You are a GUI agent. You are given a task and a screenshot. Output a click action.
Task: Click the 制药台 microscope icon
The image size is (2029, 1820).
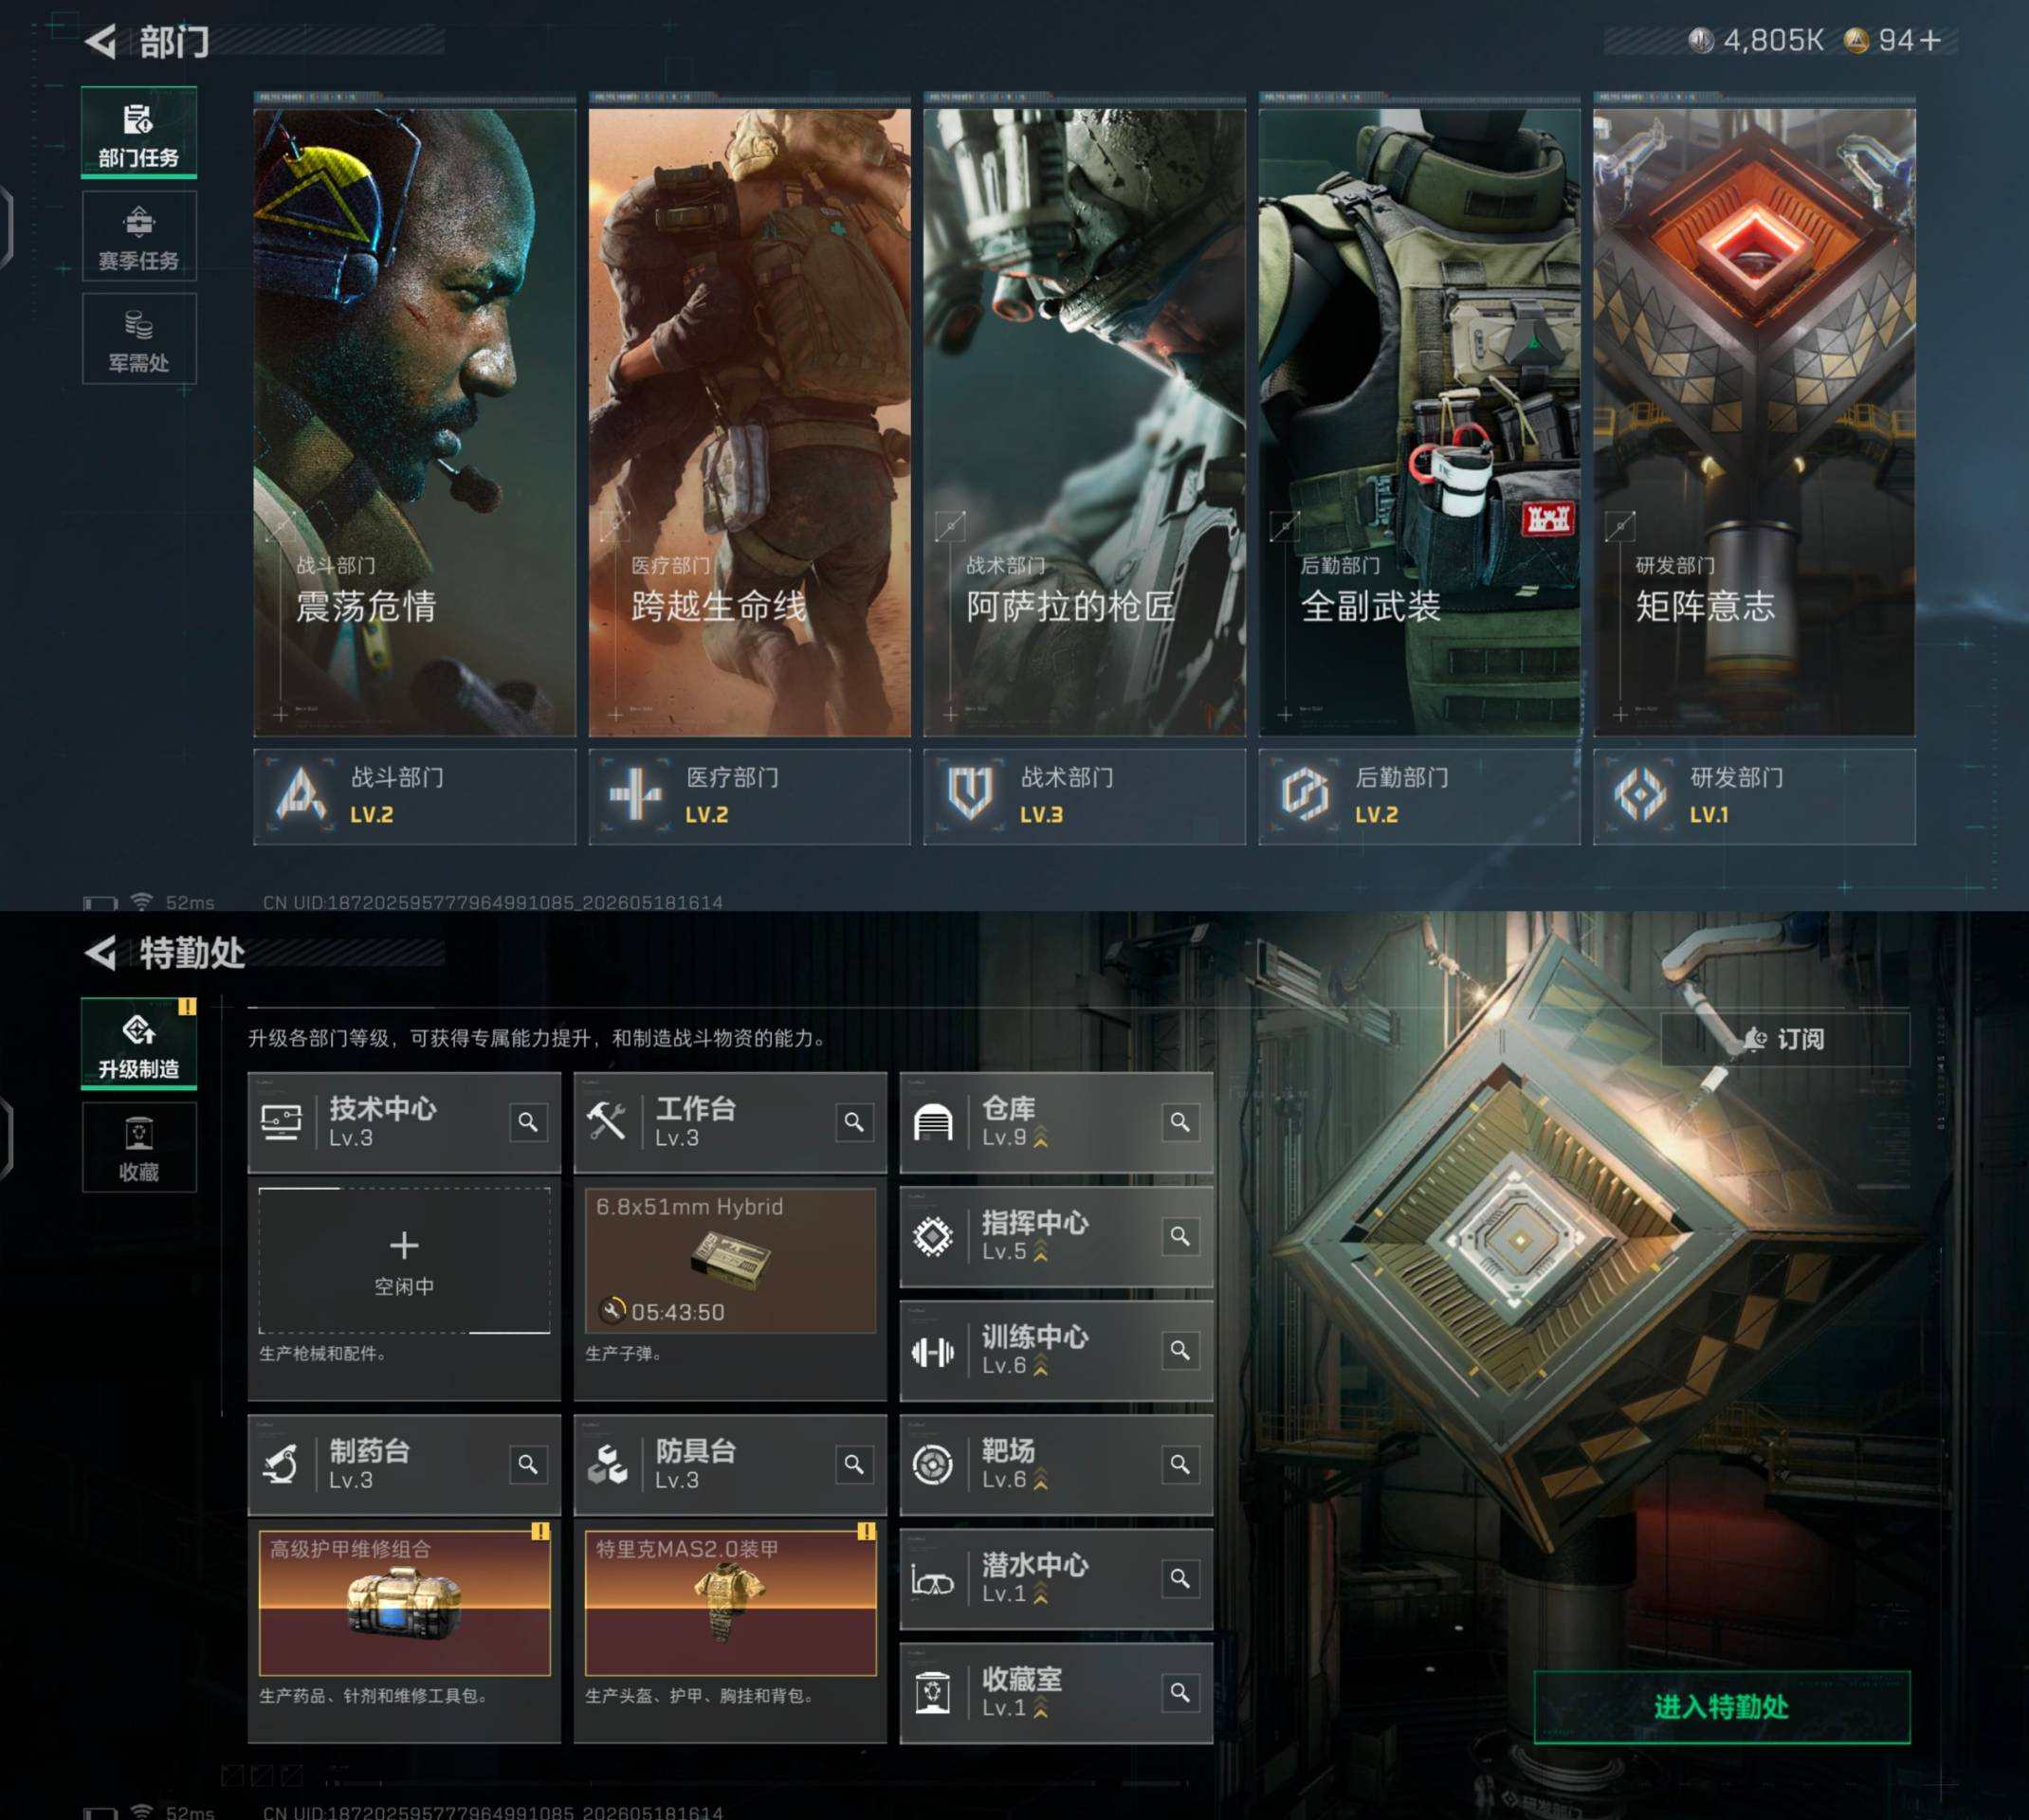(x=281, y=1465)
